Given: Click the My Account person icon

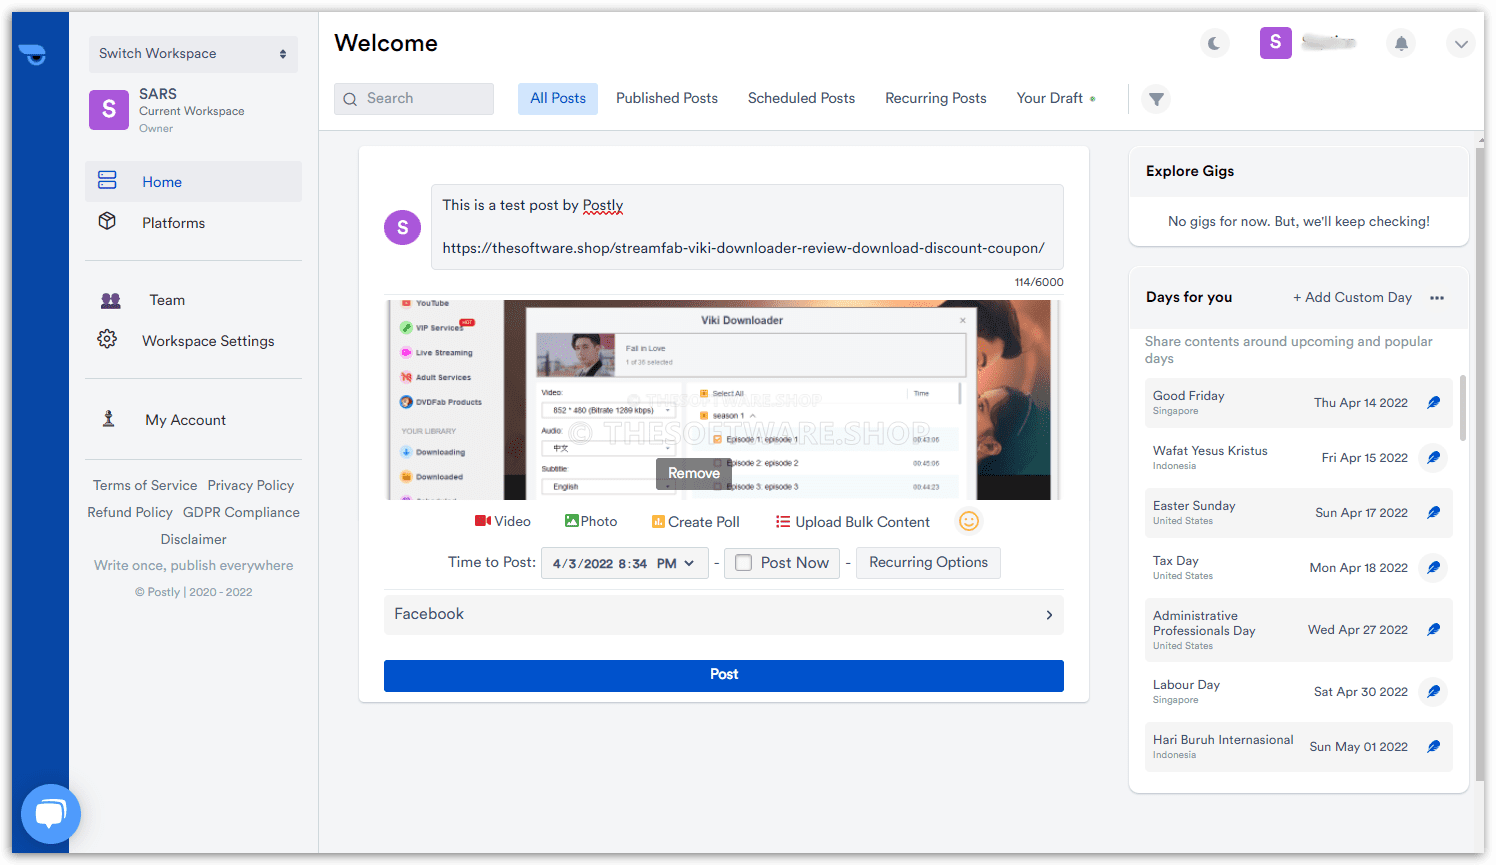Looking at the screenshot, I should pyautogui.click(x=109, y=419).
